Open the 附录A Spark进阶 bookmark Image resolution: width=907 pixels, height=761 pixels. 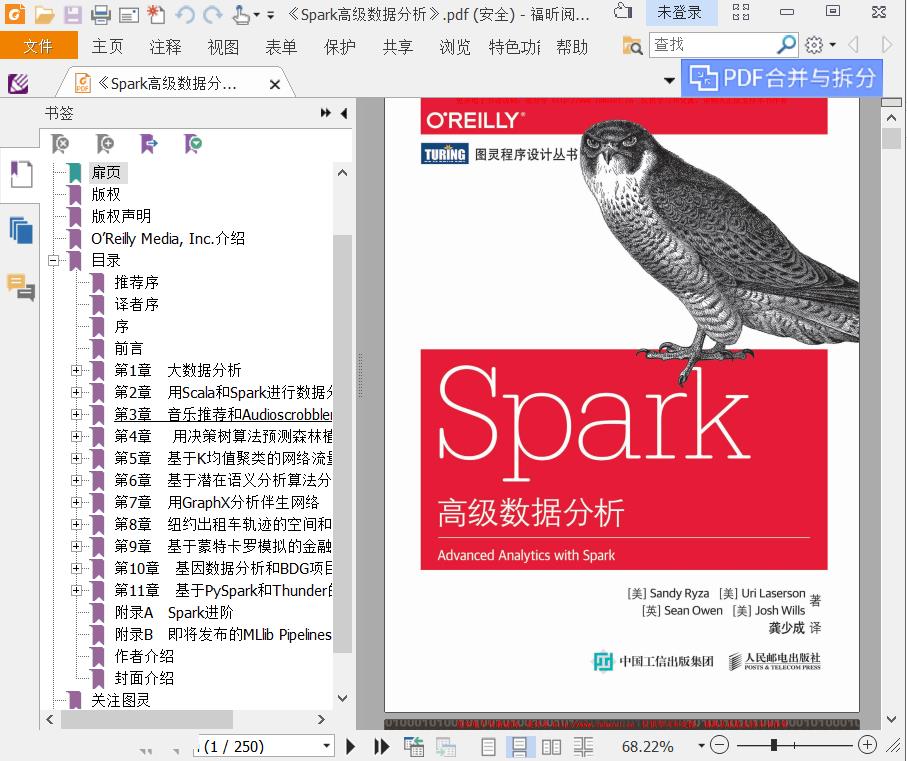coord(174,612)
